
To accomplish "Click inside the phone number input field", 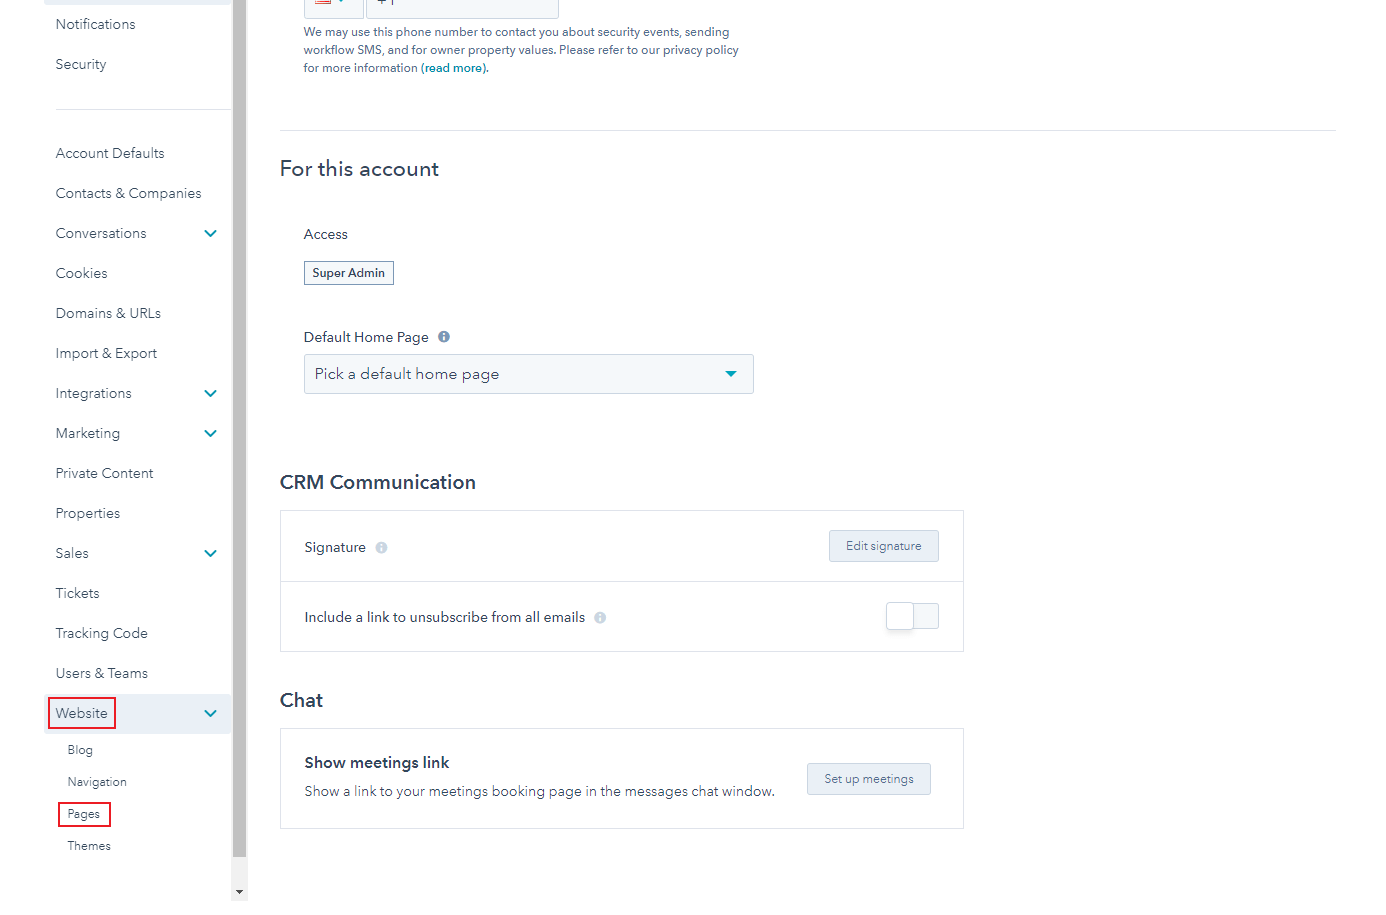I will pyautogui.click(x=462, y=7).
